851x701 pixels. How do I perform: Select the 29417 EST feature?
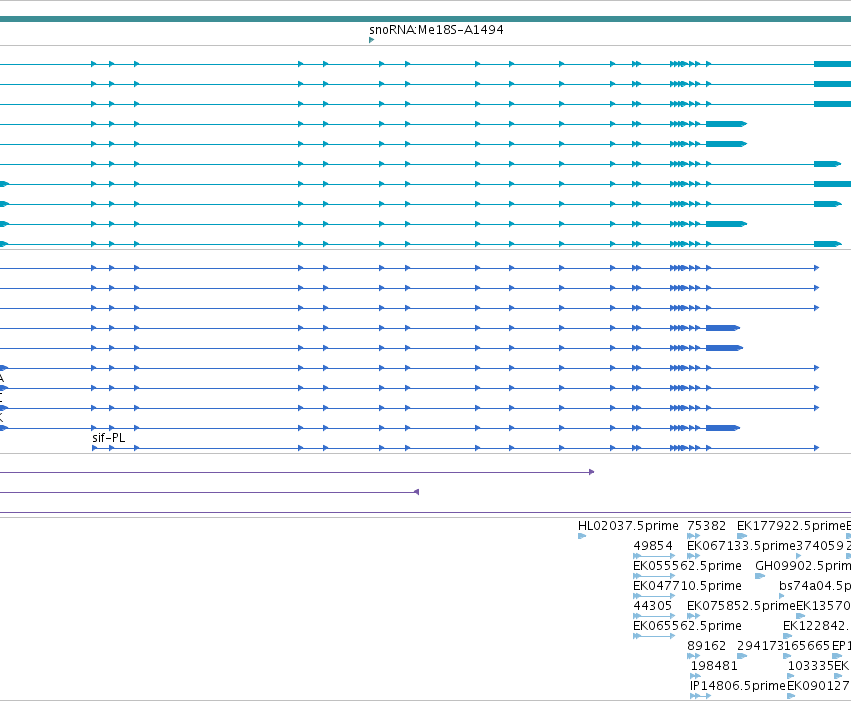click(742, 656)
